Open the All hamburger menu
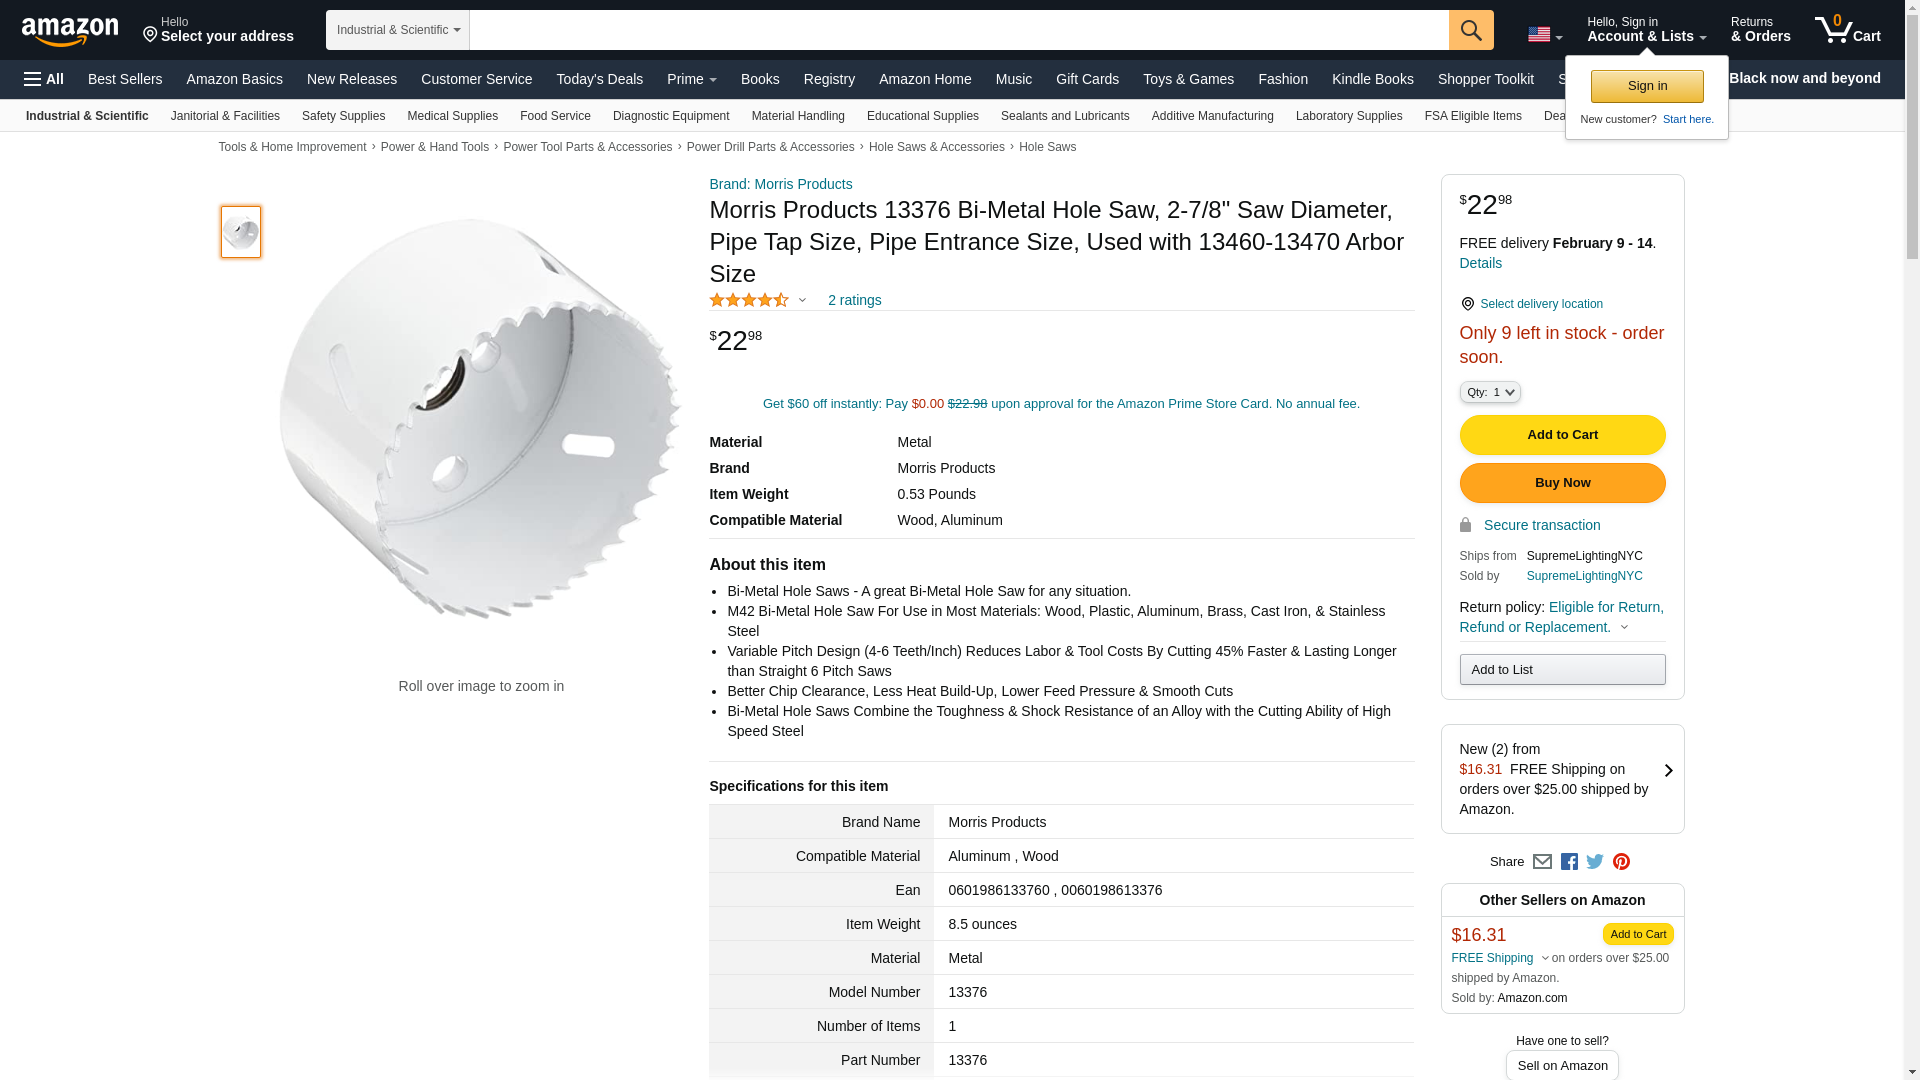The width and height of the screenshot is (1920, 1080). (x=44, y=79)
